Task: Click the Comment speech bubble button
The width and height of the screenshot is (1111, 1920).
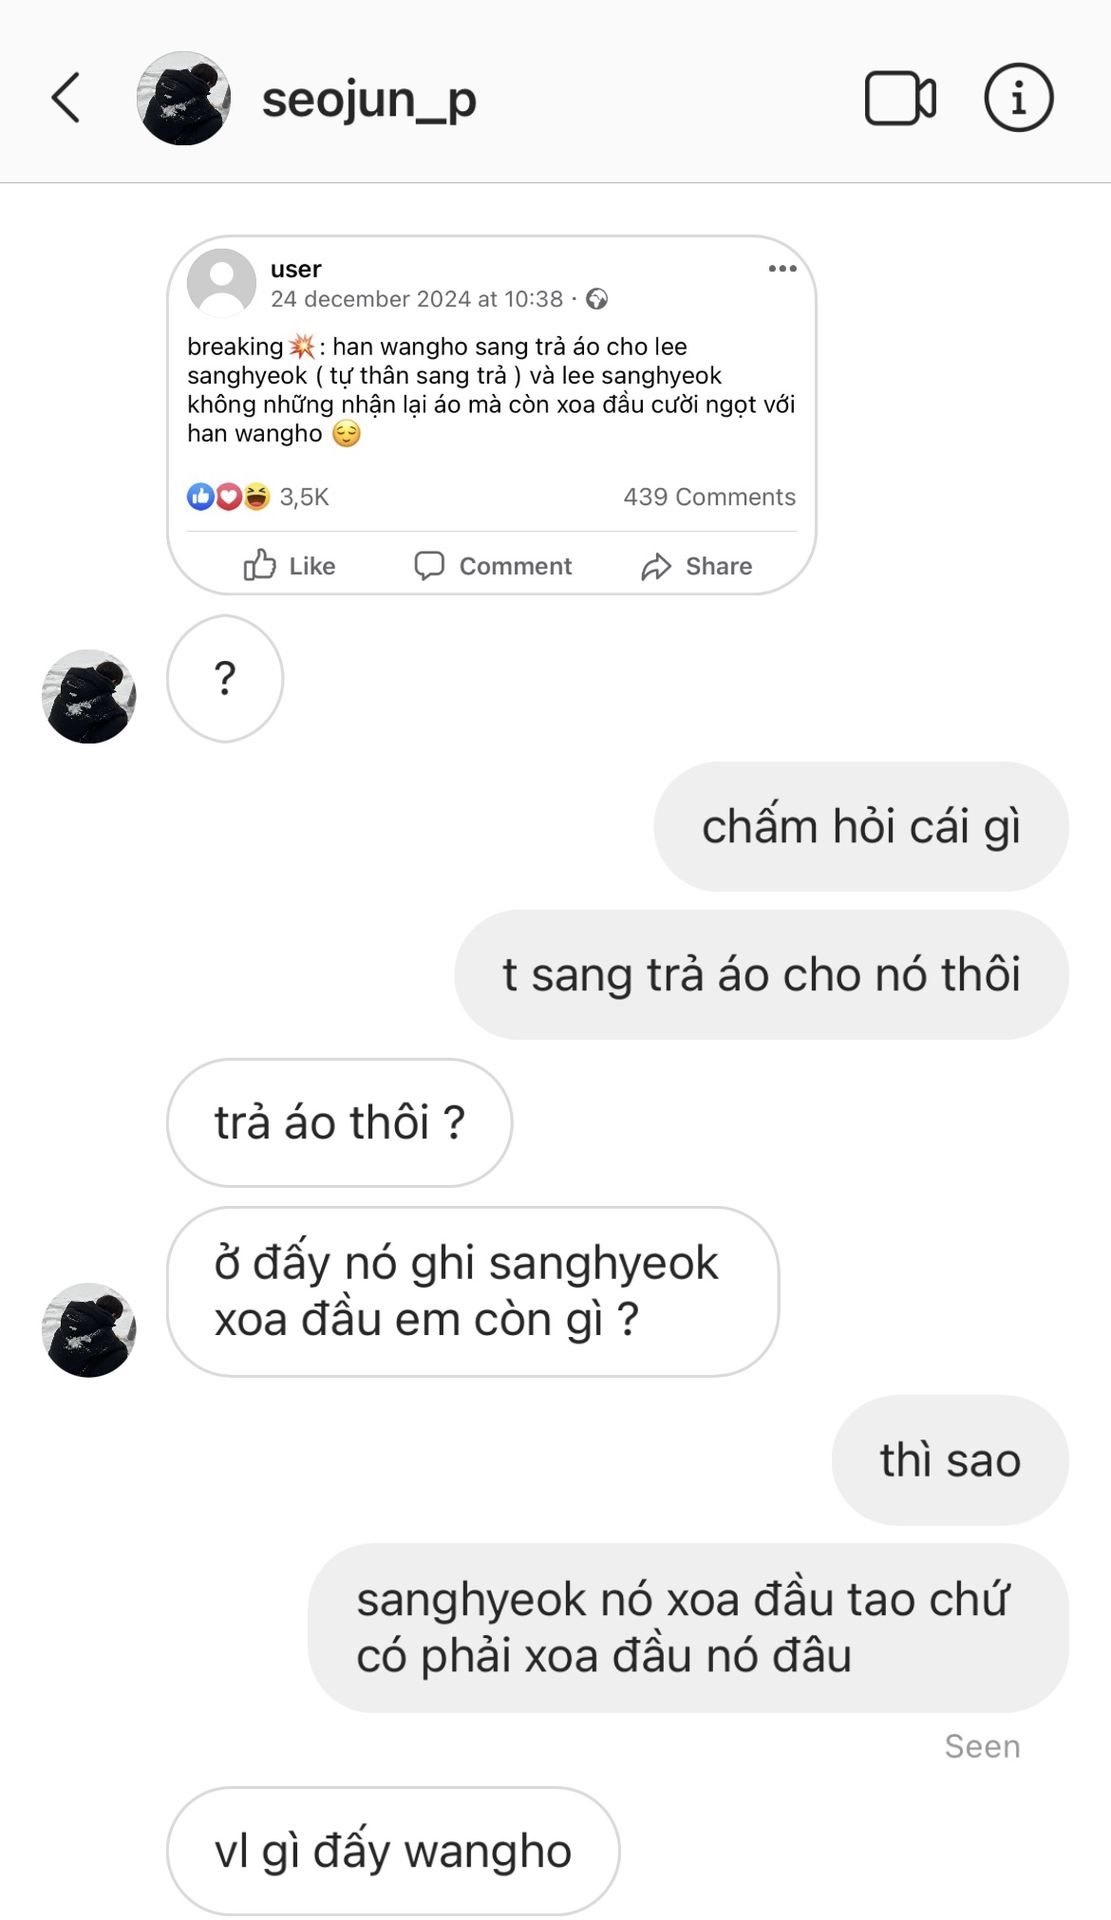Action: coord(493,566)
